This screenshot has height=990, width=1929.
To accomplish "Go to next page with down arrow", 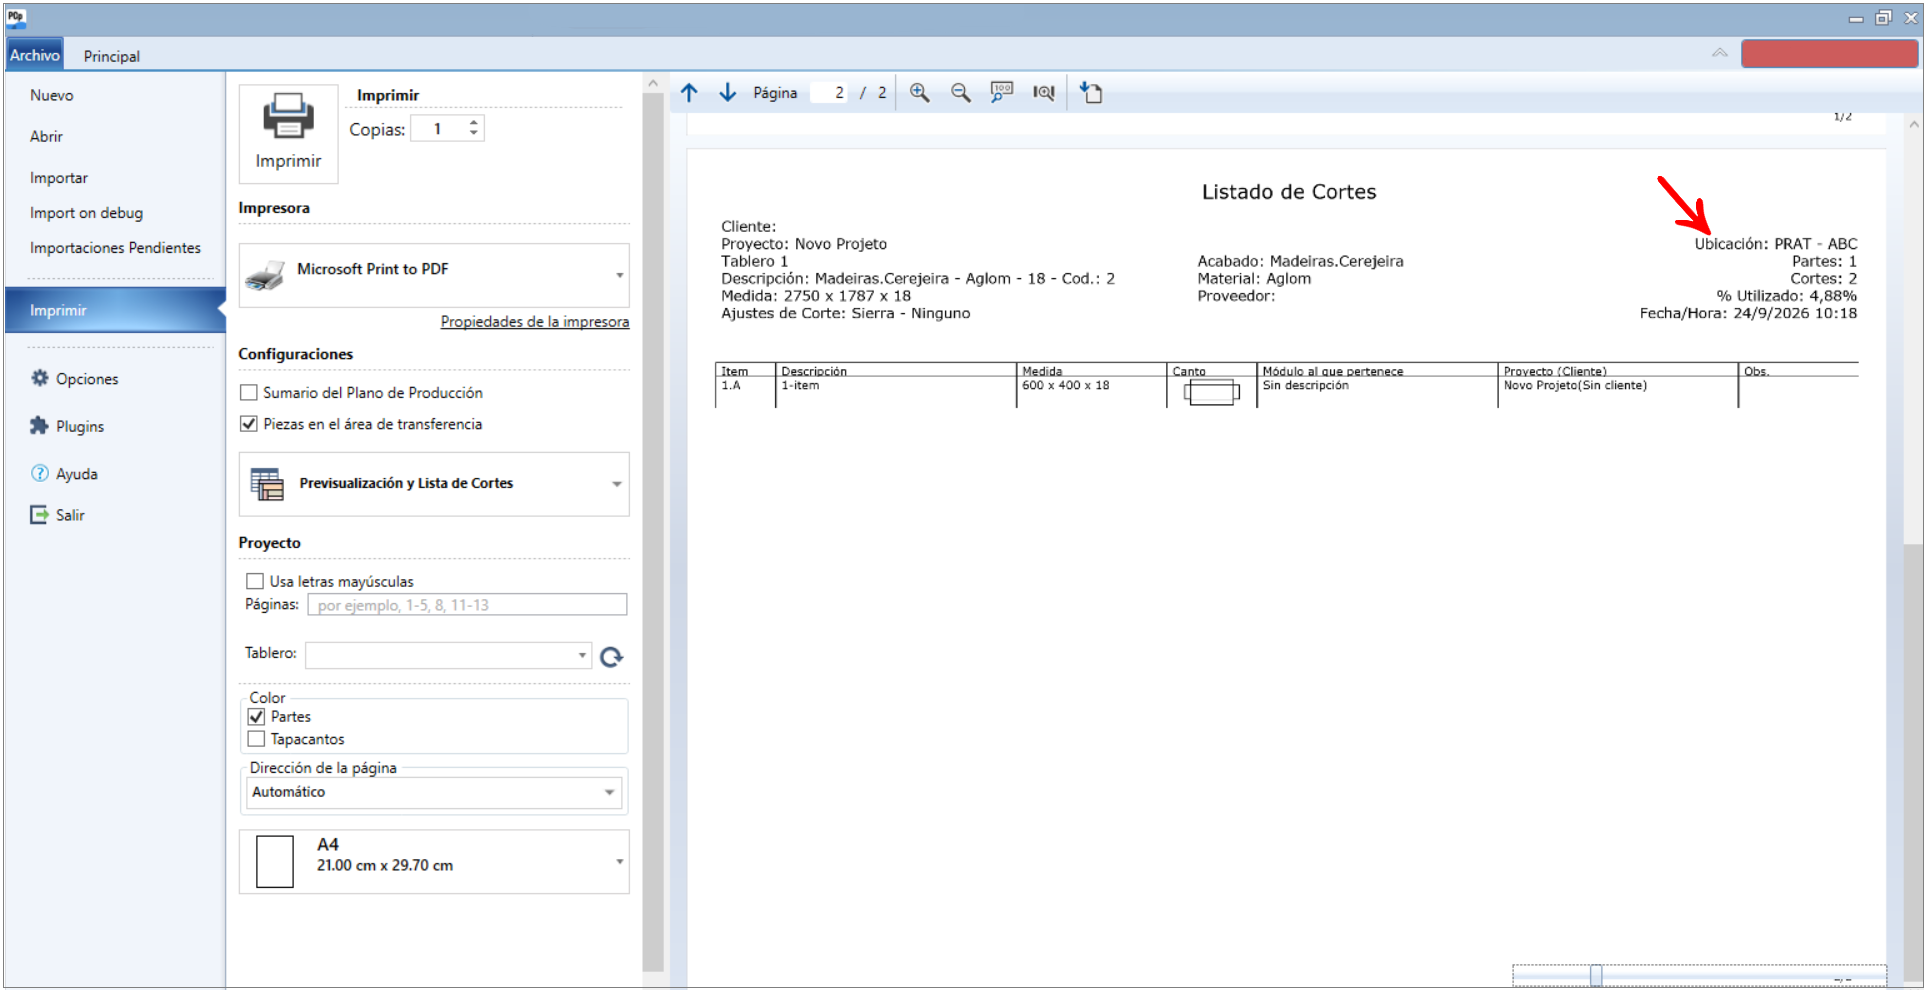I will [728, 93].
